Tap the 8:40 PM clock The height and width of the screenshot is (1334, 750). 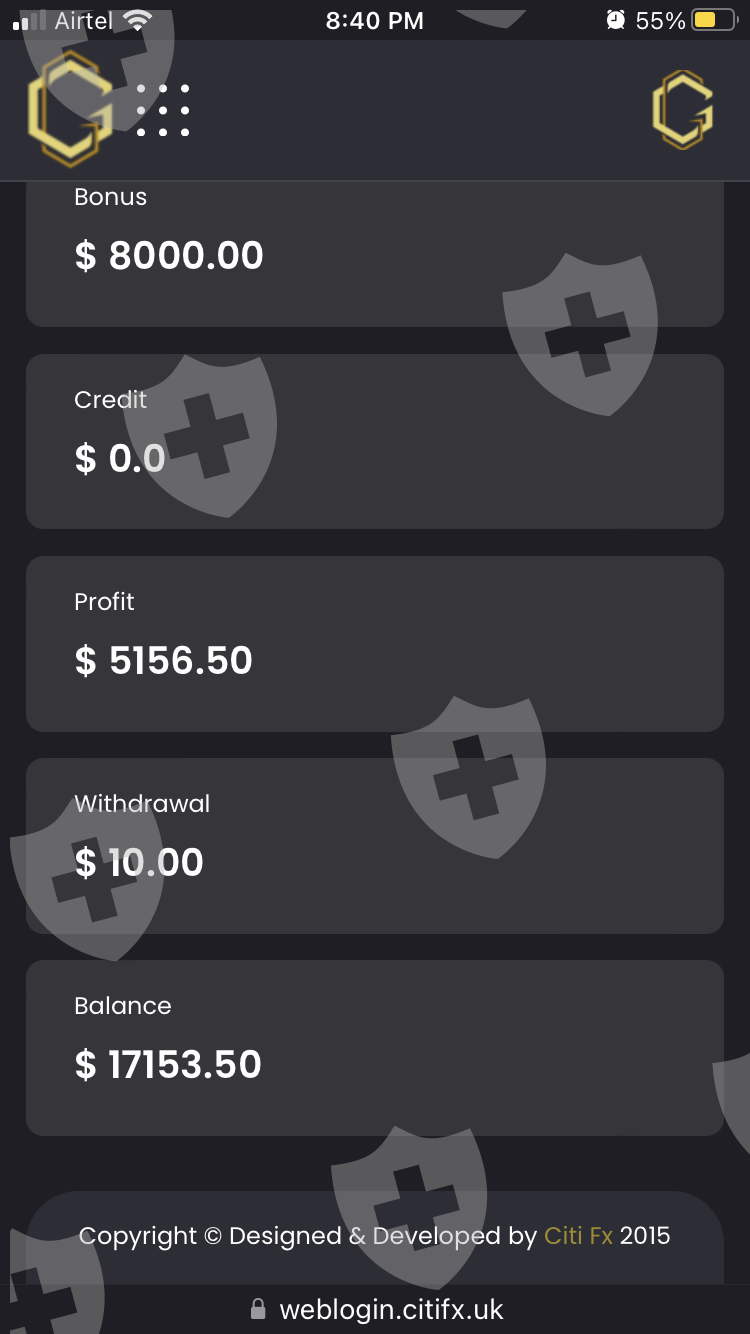coord(375,20)
